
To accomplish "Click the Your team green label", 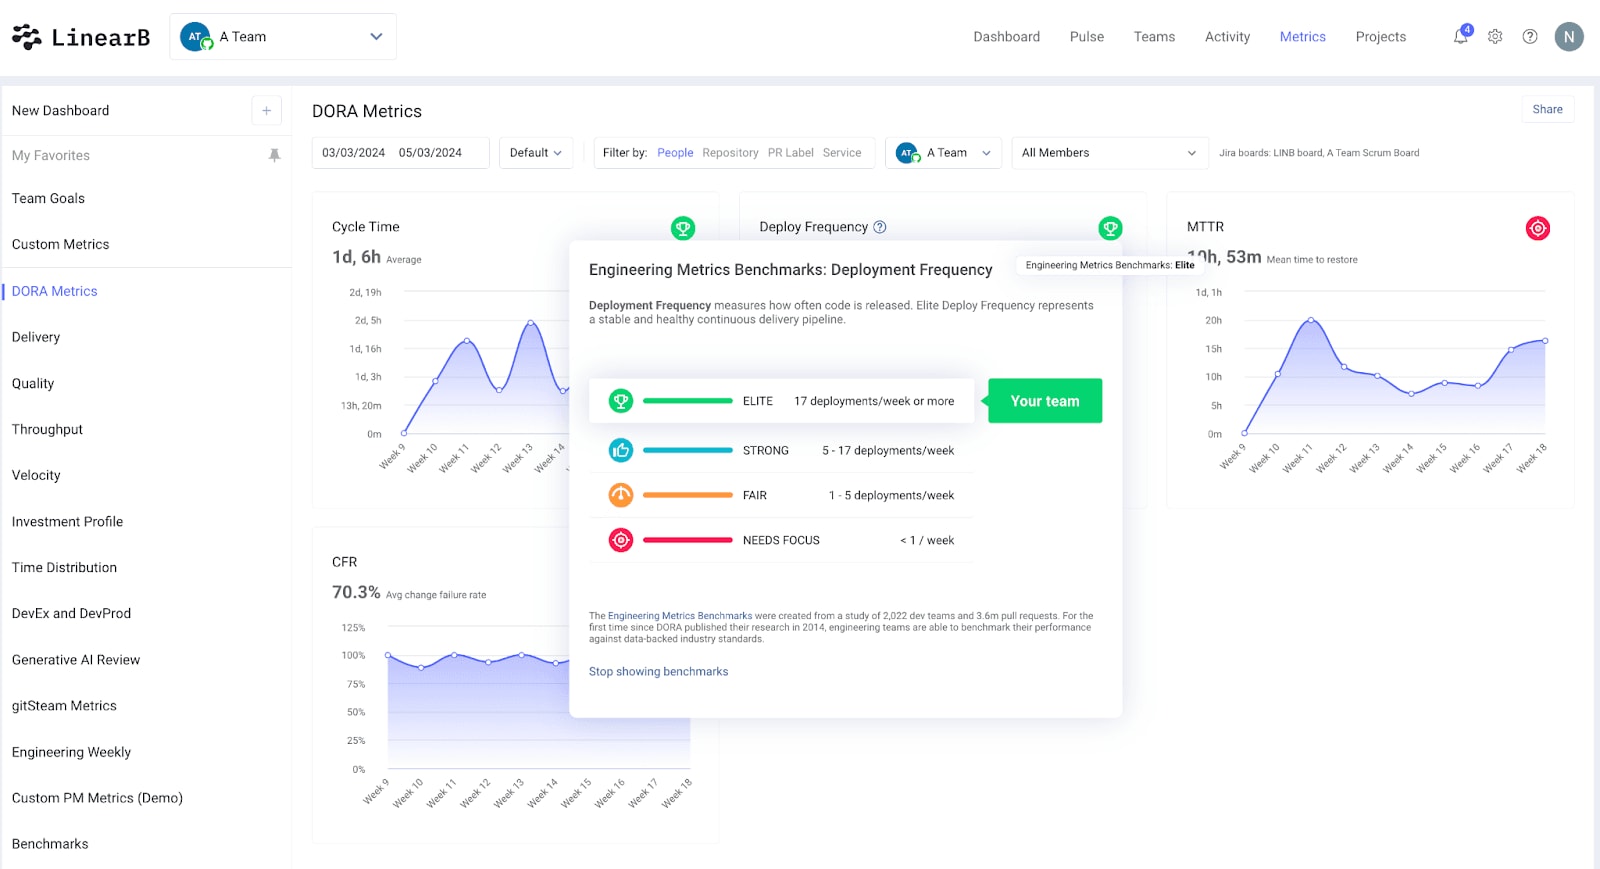I will coord(1045,401).
